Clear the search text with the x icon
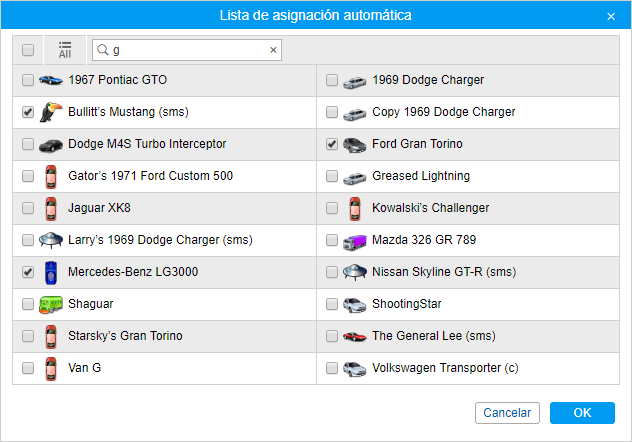Viewport: 632px width, 442px height. [x=273, y=50]
